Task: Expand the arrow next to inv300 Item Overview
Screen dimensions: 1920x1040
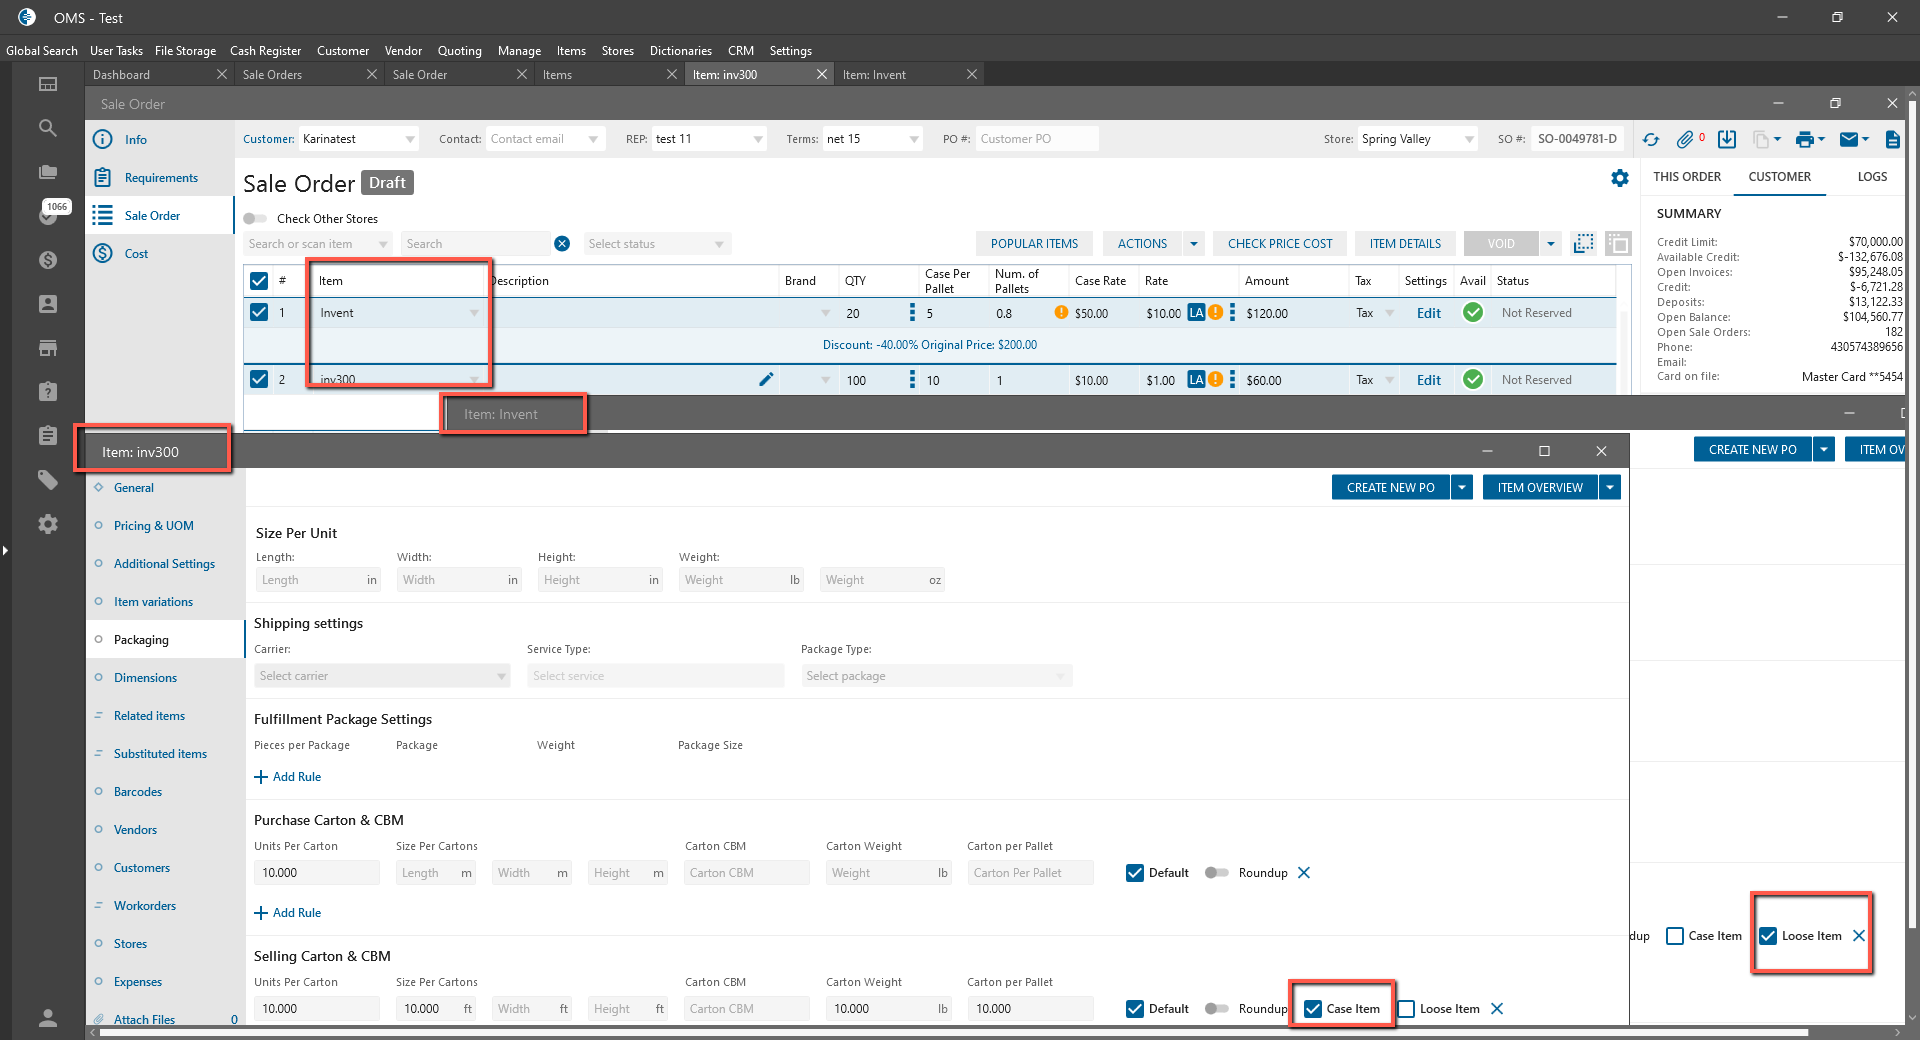Action: (x=1610, y=488)
